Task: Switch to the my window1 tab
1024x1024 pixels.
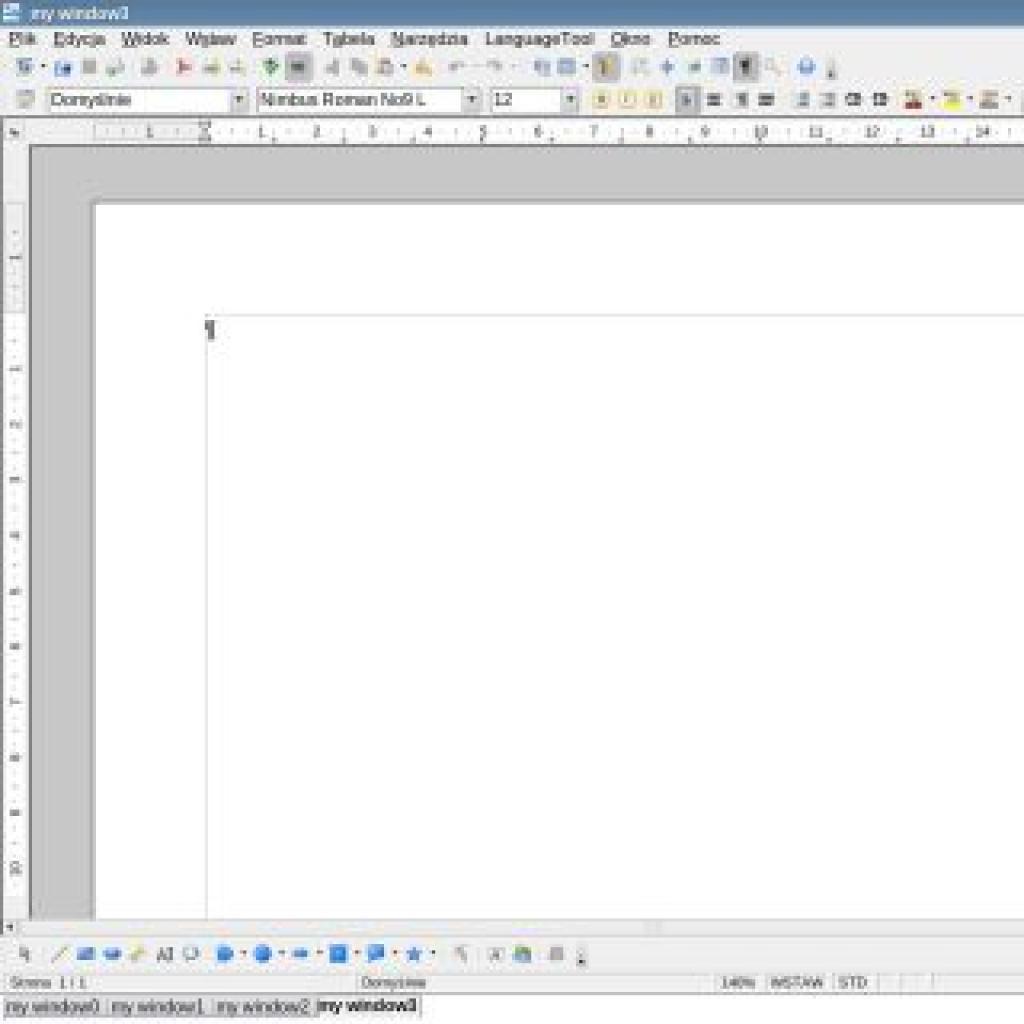Action: coord(158,1006)
